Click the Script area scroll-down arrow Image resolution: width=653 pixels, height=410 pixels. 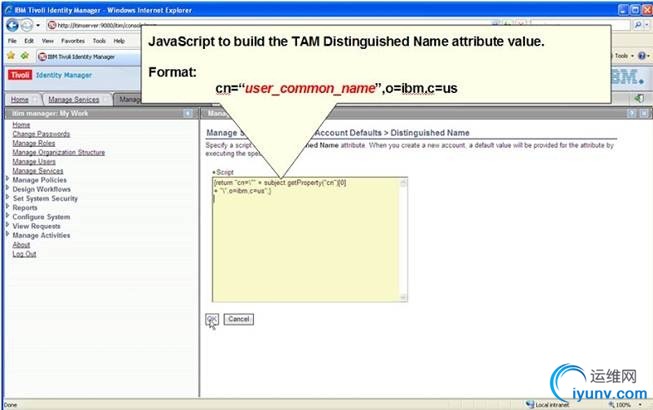click(x=403, y=297)
